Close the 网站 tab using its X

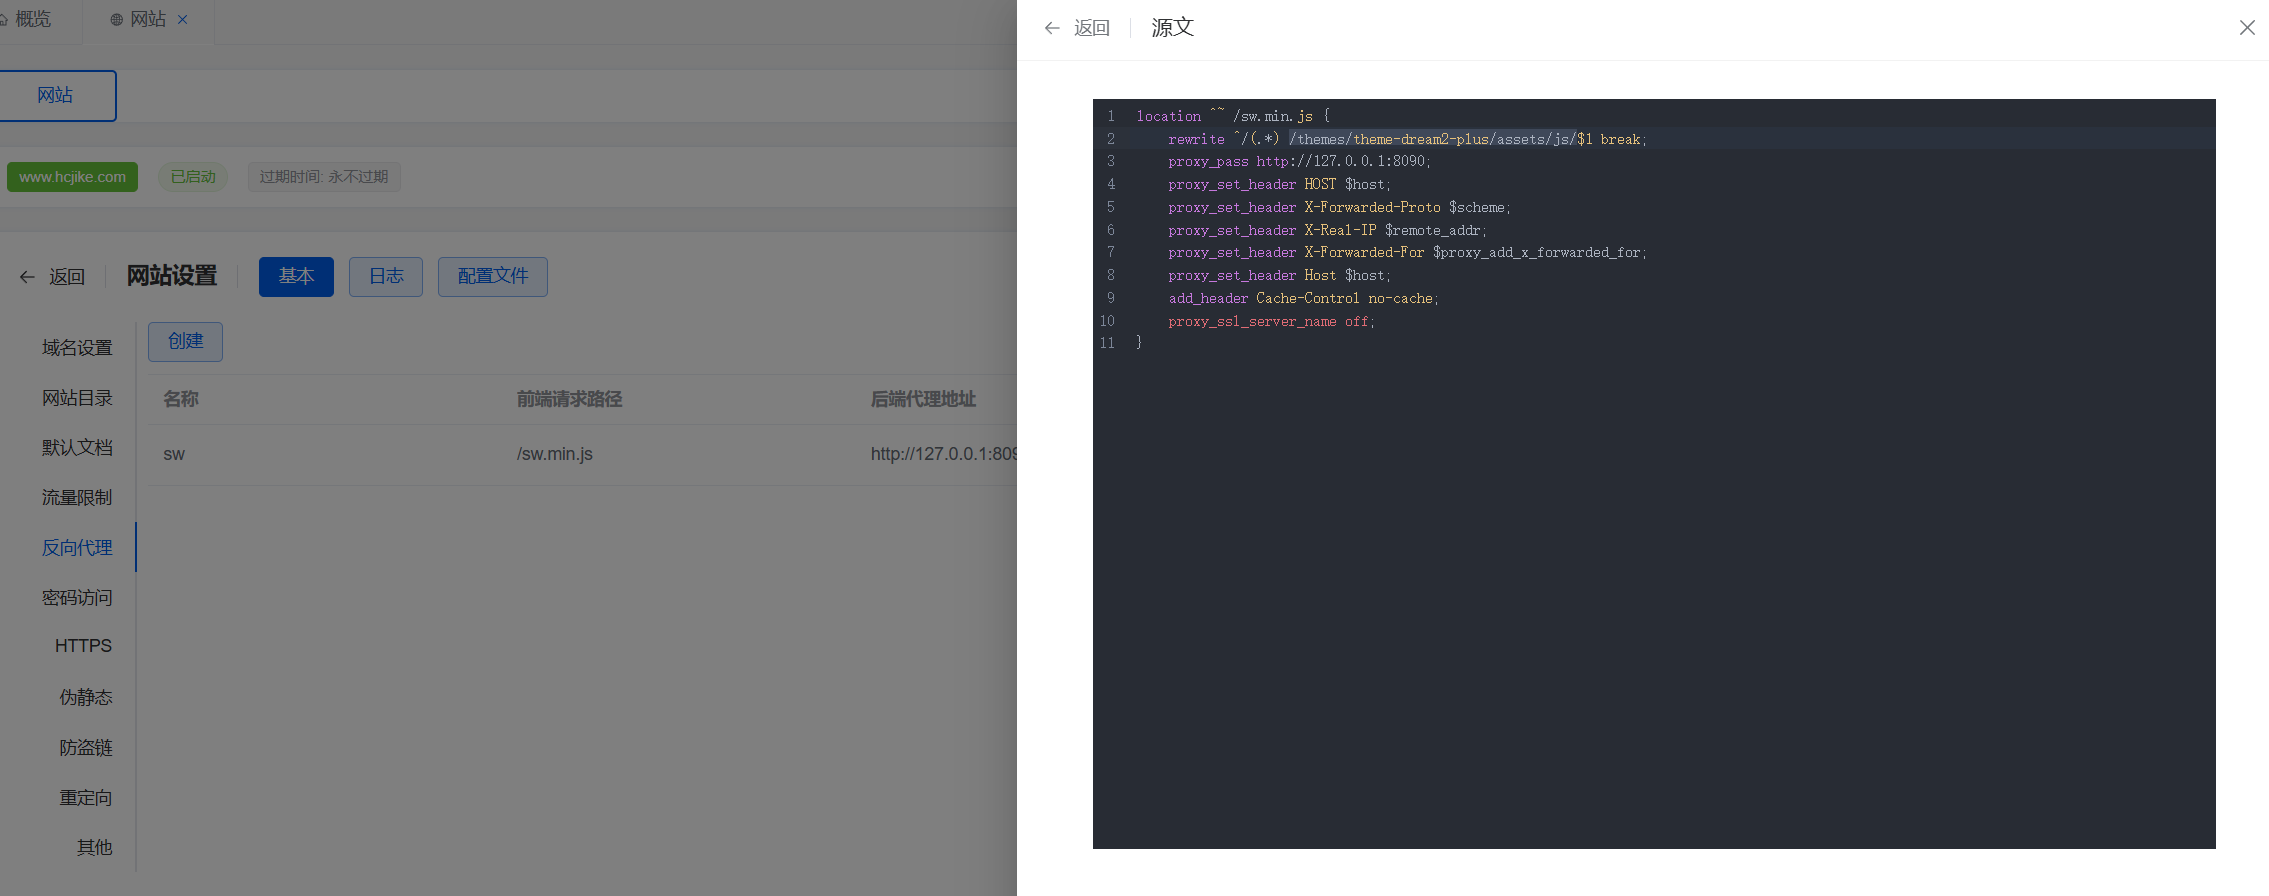coord(183,19)
